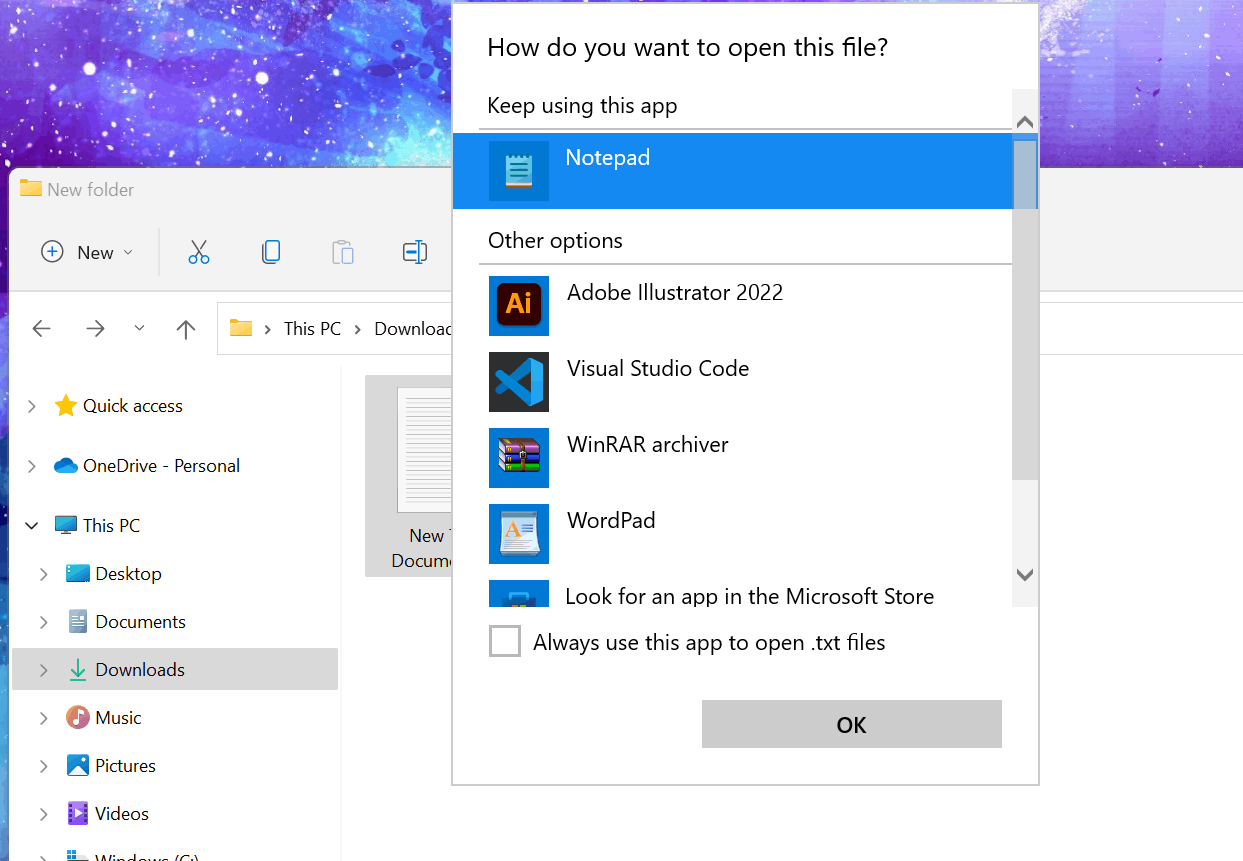Screen dimensions: 1243x861
Task: Pick the Visual Studio Code icon
Action: click(518, 382)
